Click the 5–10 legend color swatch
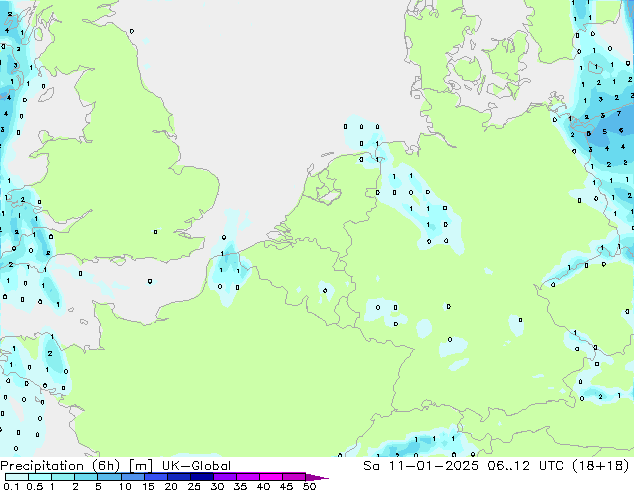The width and height of the screenshot is (634, 490). [x=109, y=477]
